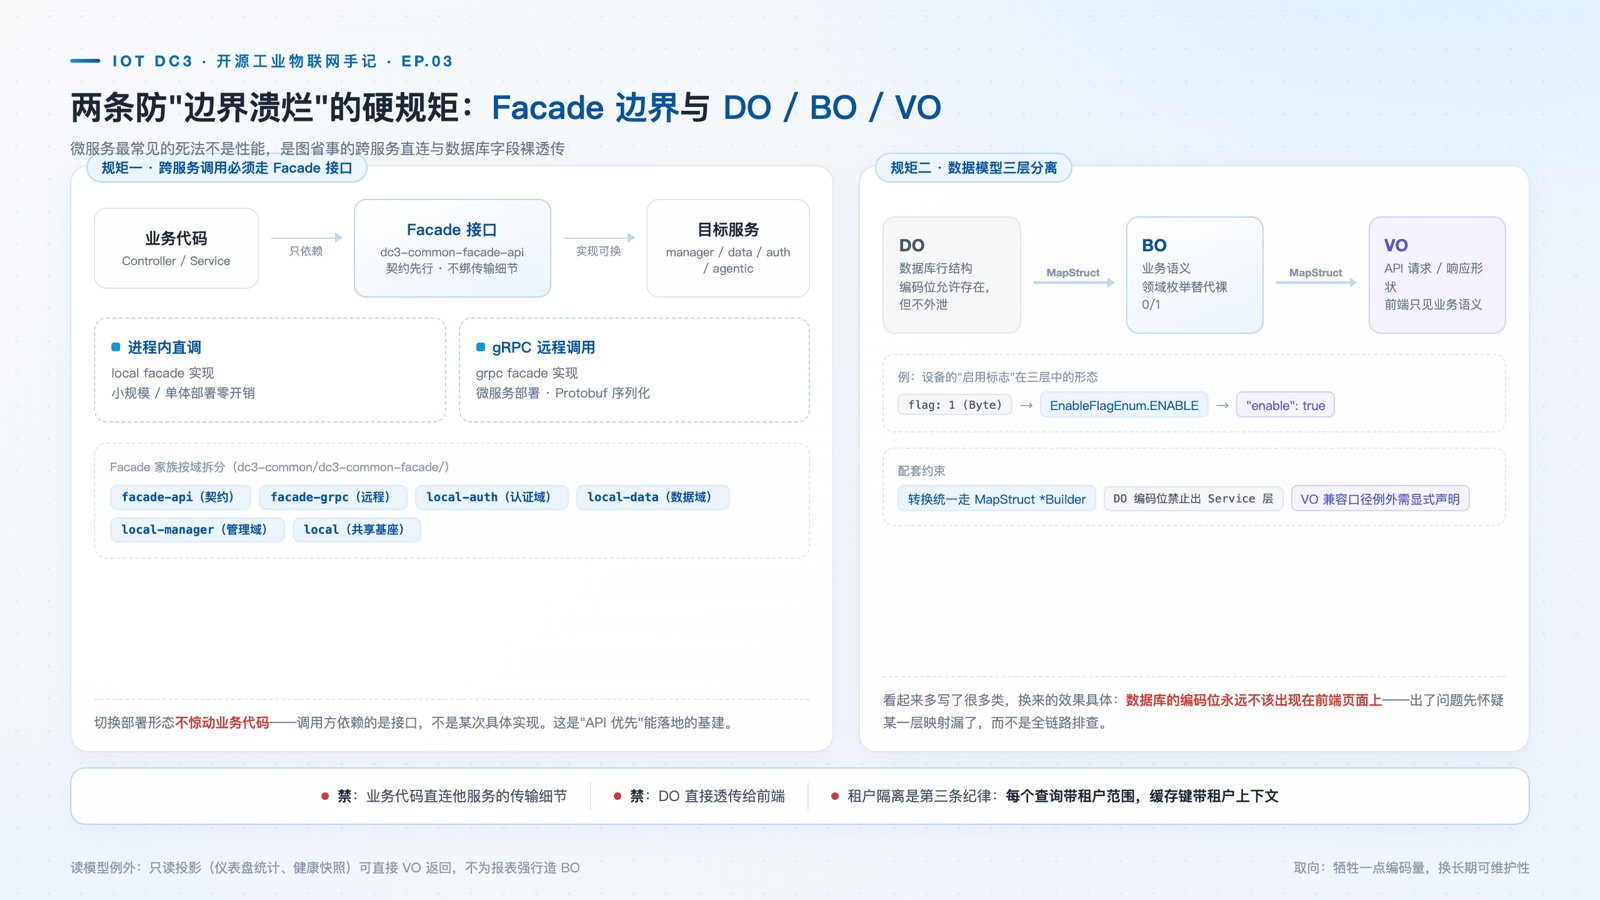Click the '业务代码' Controller / Service box
1600x900 pixels.
point(176,248)
